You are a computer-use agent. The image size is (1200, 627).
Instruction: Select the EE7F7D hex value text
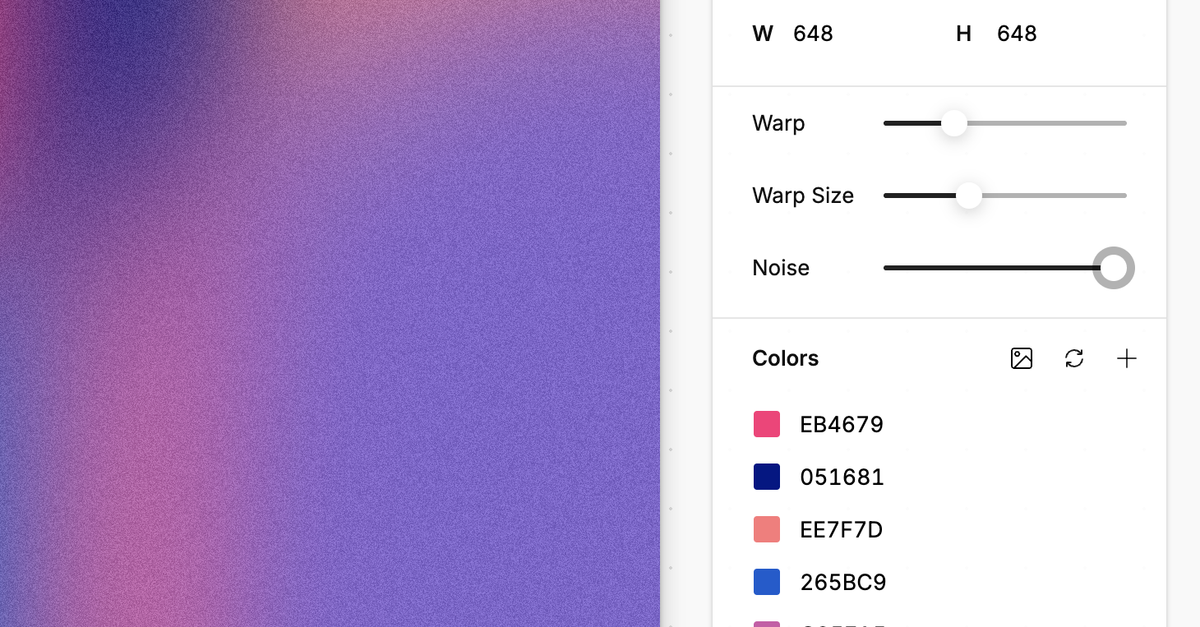click(842, 529)
